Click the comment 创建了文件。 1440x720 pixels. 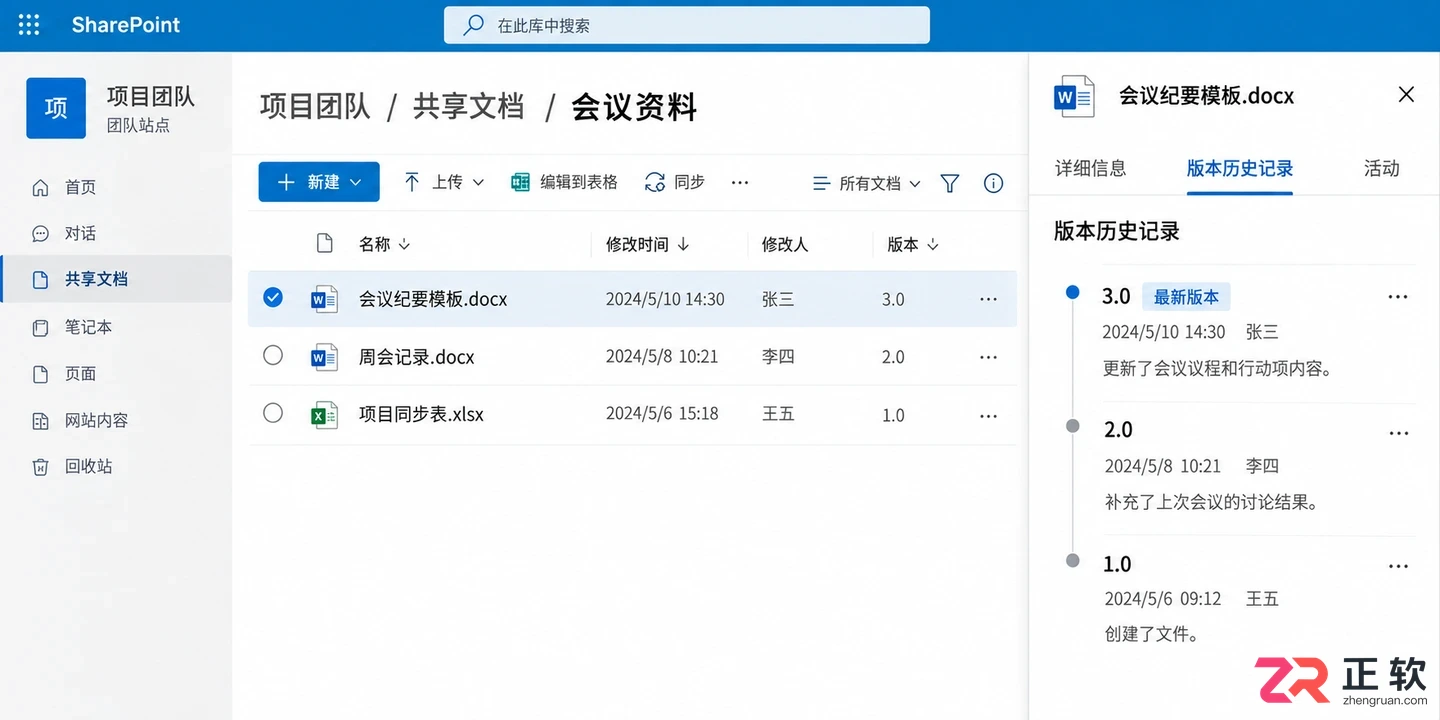coord(1151,634)
